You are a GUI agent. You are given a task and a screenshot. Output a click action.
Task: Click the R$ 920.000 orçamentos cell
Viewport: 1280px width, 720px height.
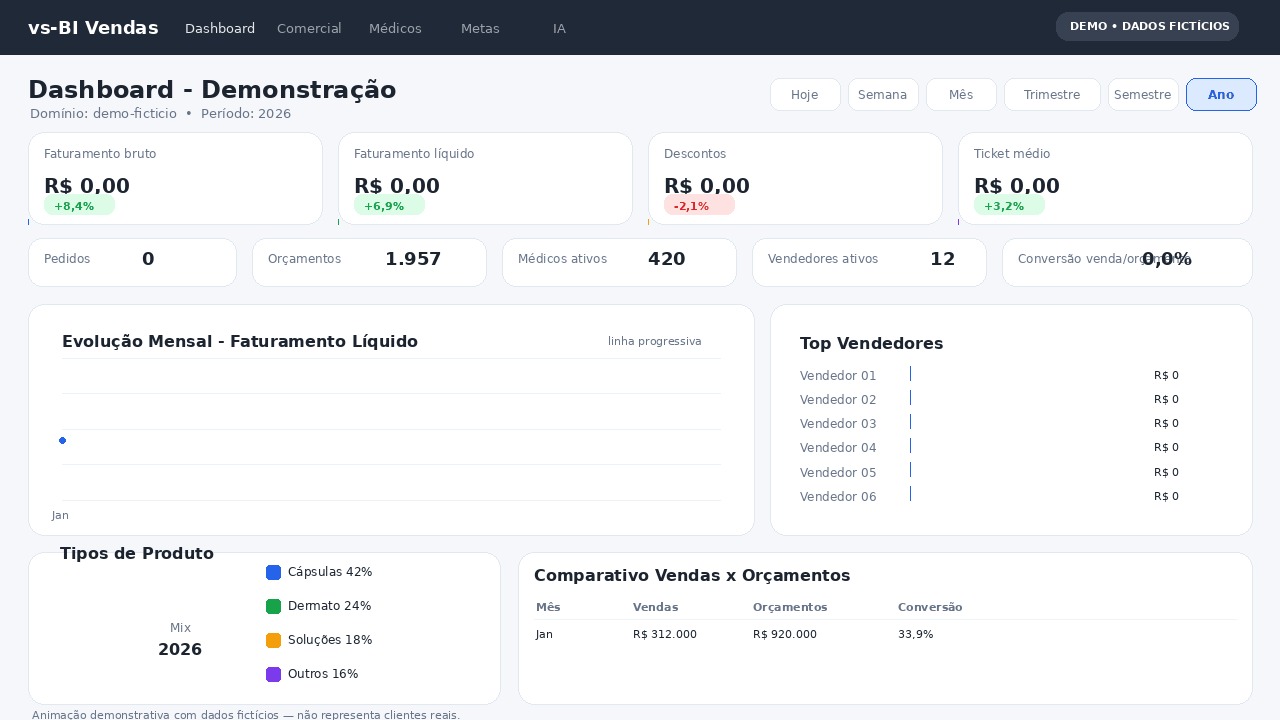click(785, 634)
